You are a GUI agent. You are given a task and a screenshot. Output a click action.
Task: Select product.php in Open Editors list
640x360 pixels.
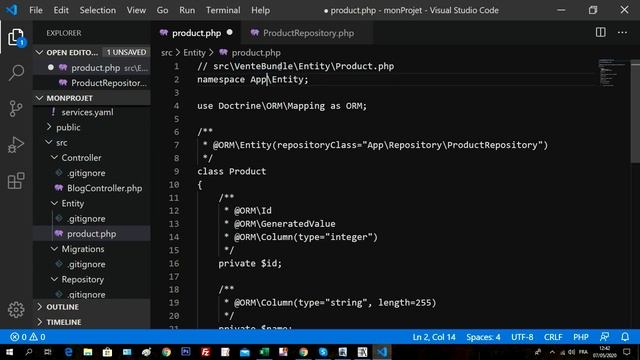click(x=92, y=68)
